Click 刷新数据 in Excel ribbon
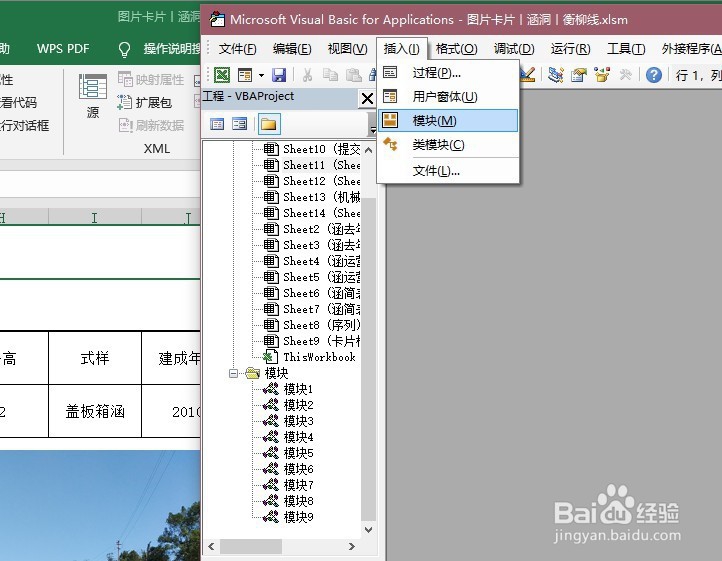The height and width of the screenshot is (561, 722). pos(151,125)
